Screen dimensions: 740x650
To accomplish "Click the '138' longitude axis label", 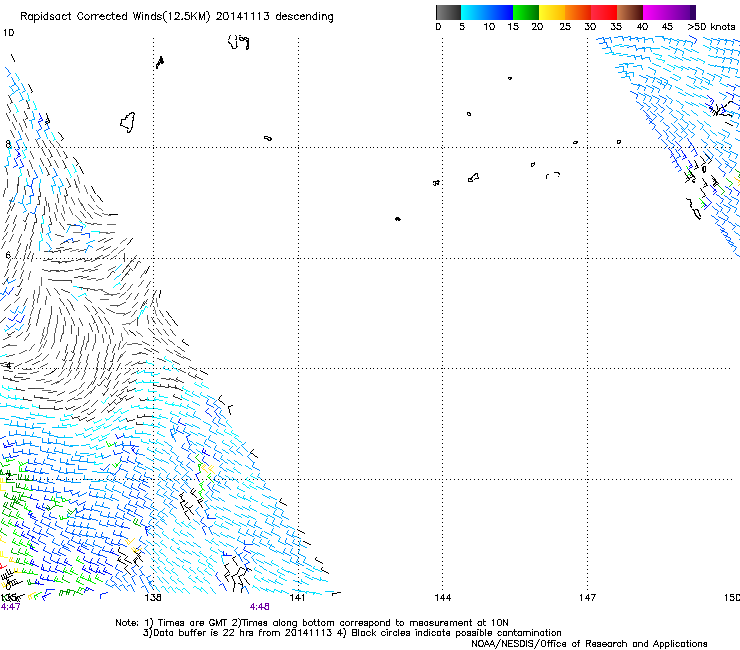I will [153, 598].
